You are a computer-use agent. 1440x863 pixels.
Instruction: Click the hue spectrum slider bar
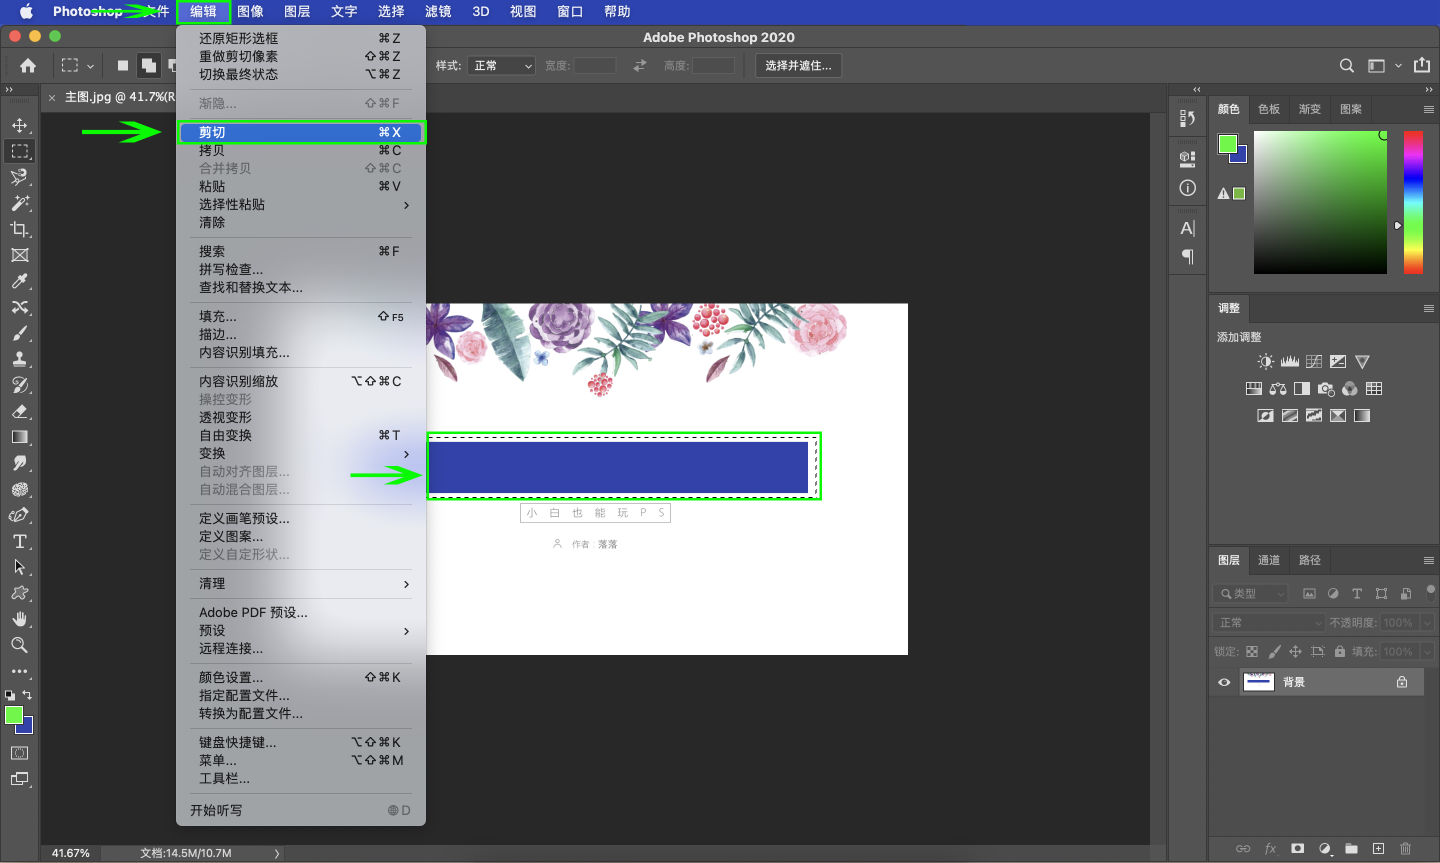1413,202
